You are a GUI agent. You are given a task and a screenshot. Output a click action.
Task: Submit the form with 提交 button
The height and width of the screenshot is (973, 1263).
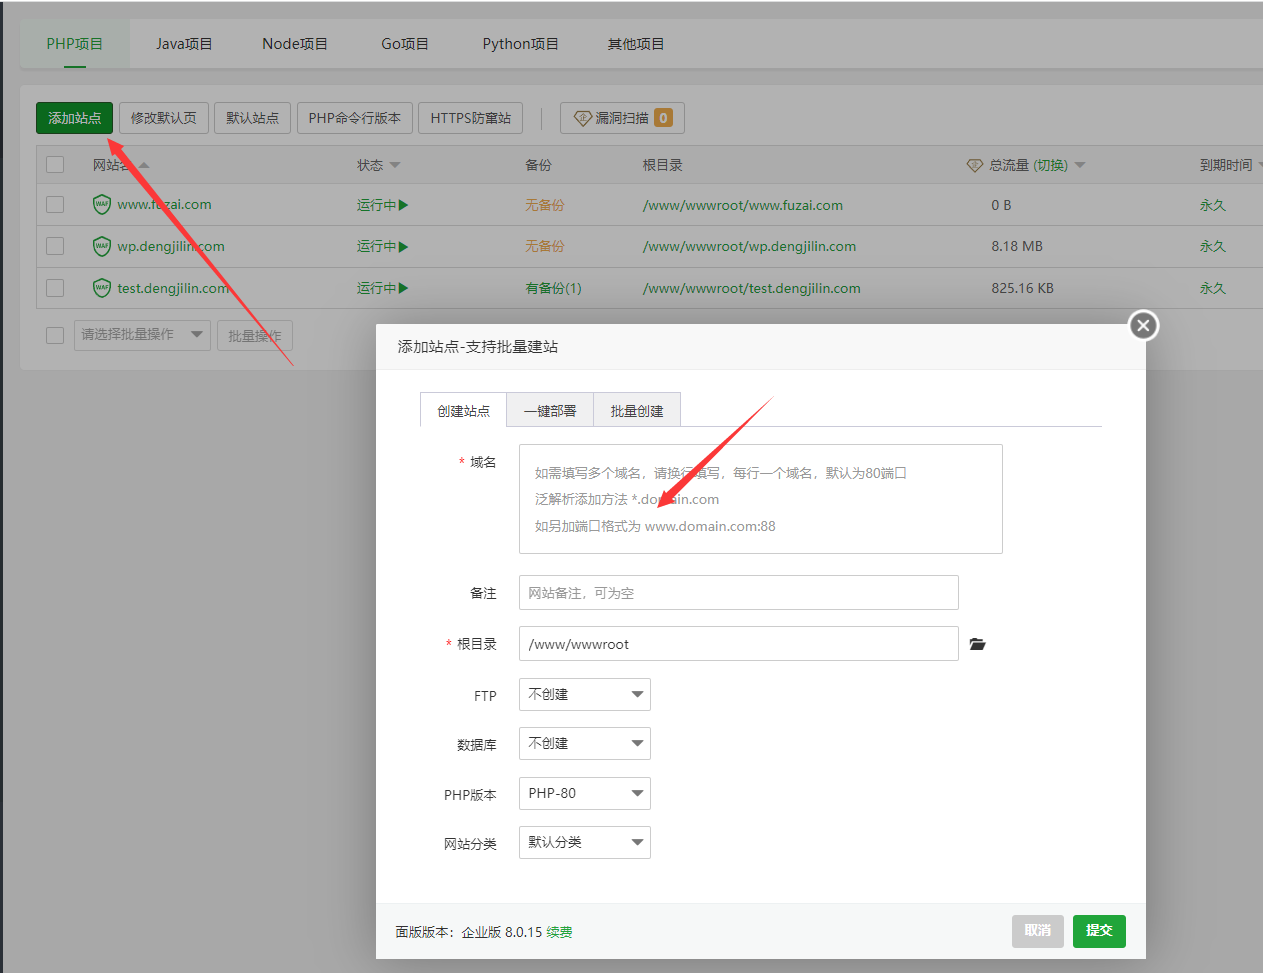[1099, 930]
